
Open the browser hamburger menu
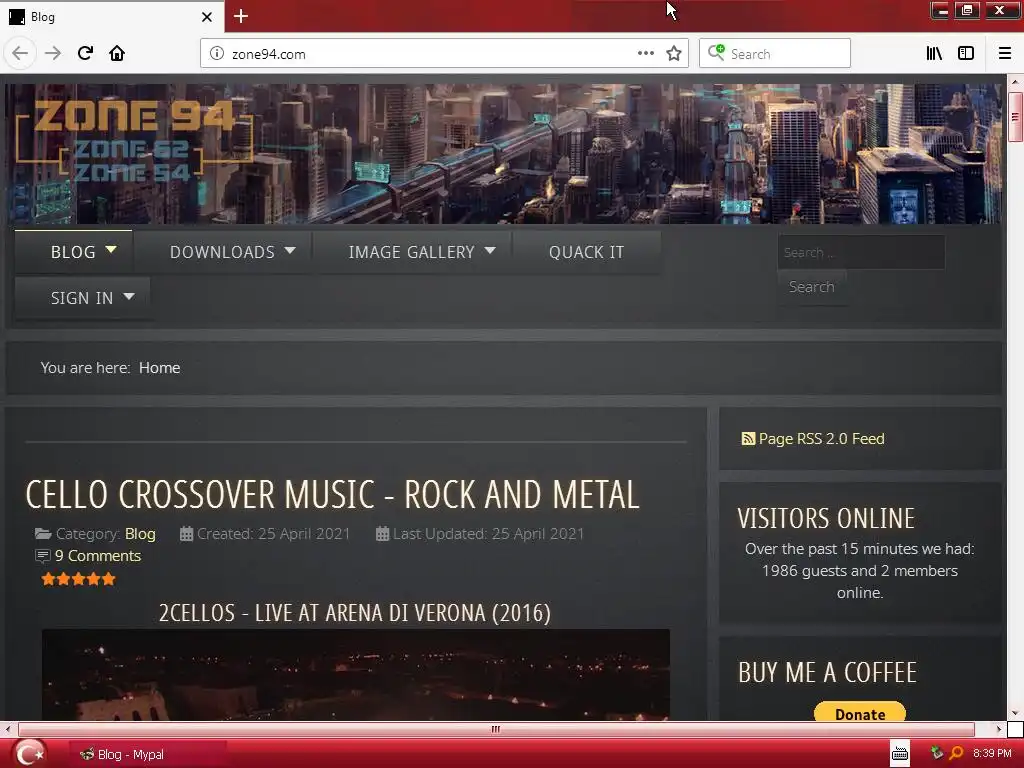[1004, 53]
